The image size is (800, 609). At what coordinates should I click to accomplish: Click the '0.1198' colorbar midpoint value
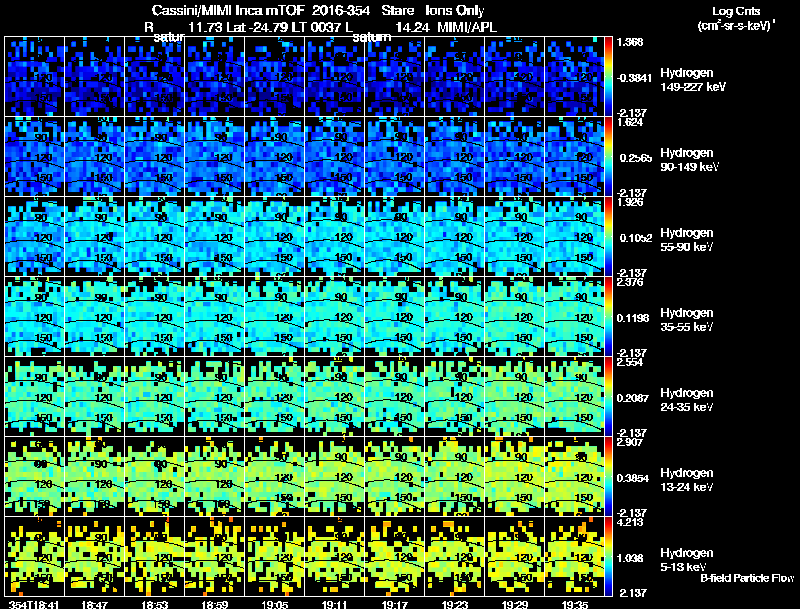(x=633, y=318)
